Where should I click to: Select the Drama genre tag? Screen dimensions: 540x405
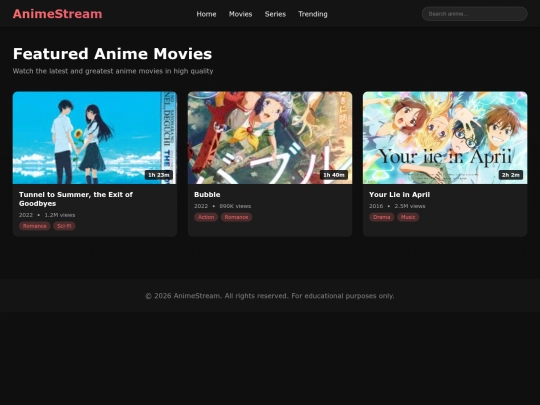(382, 217)
